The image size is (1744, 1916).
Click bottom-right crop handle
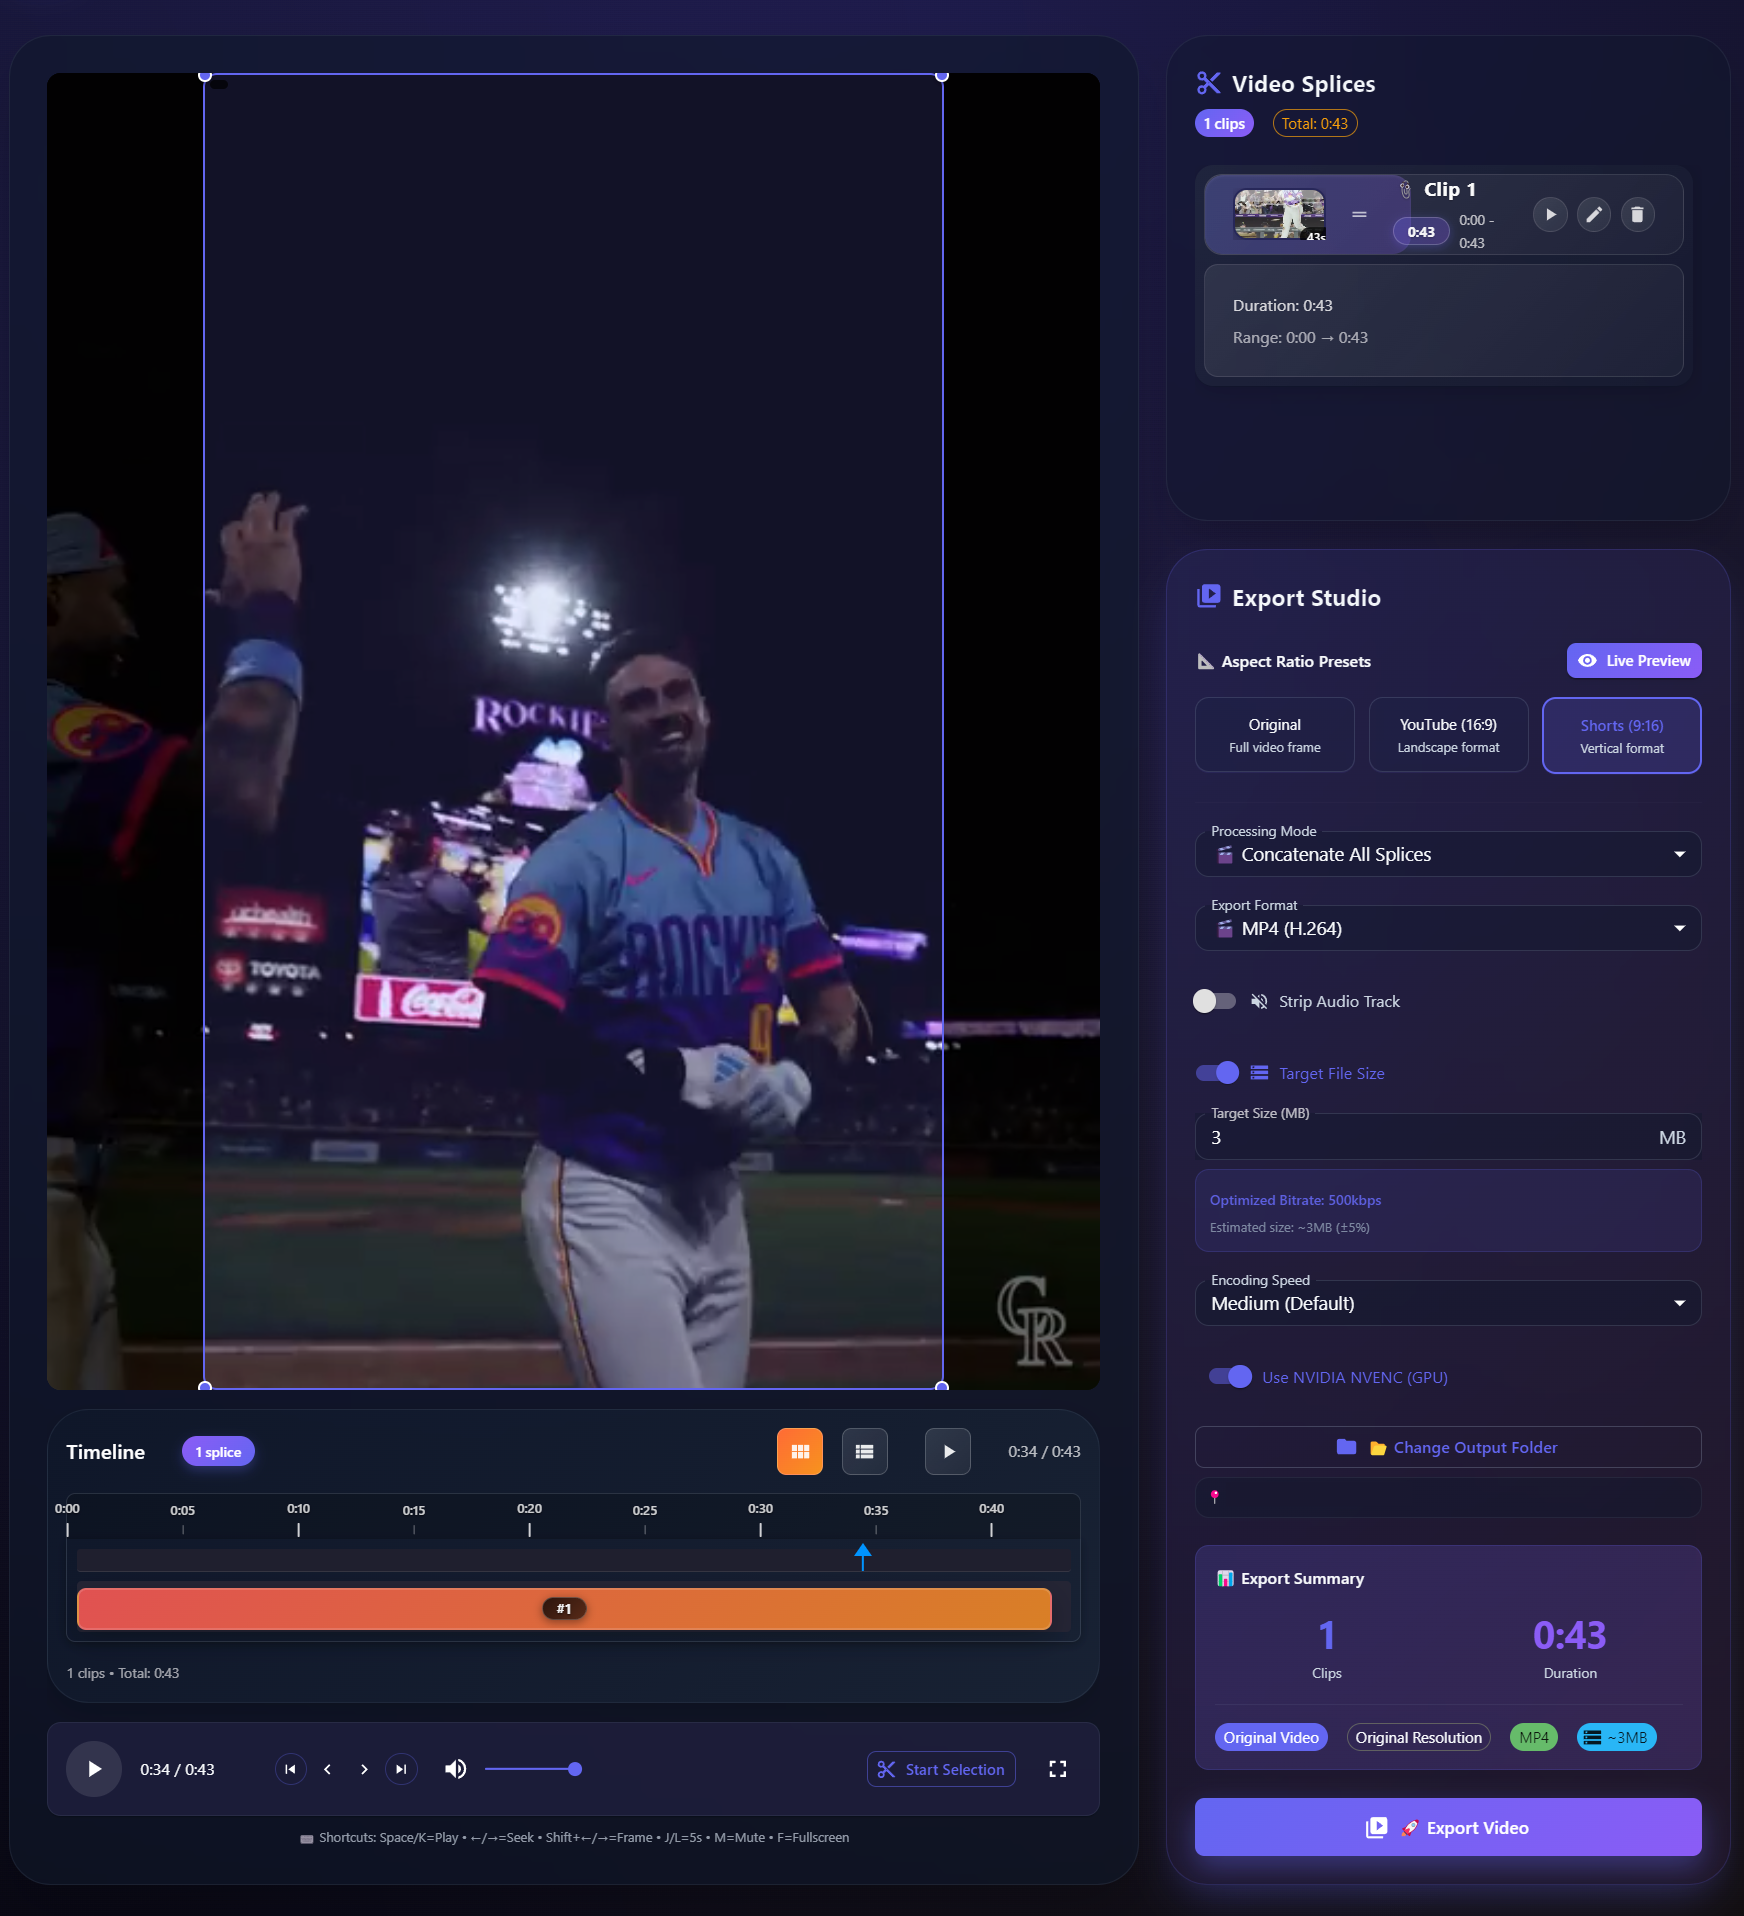pos(942,1386)
